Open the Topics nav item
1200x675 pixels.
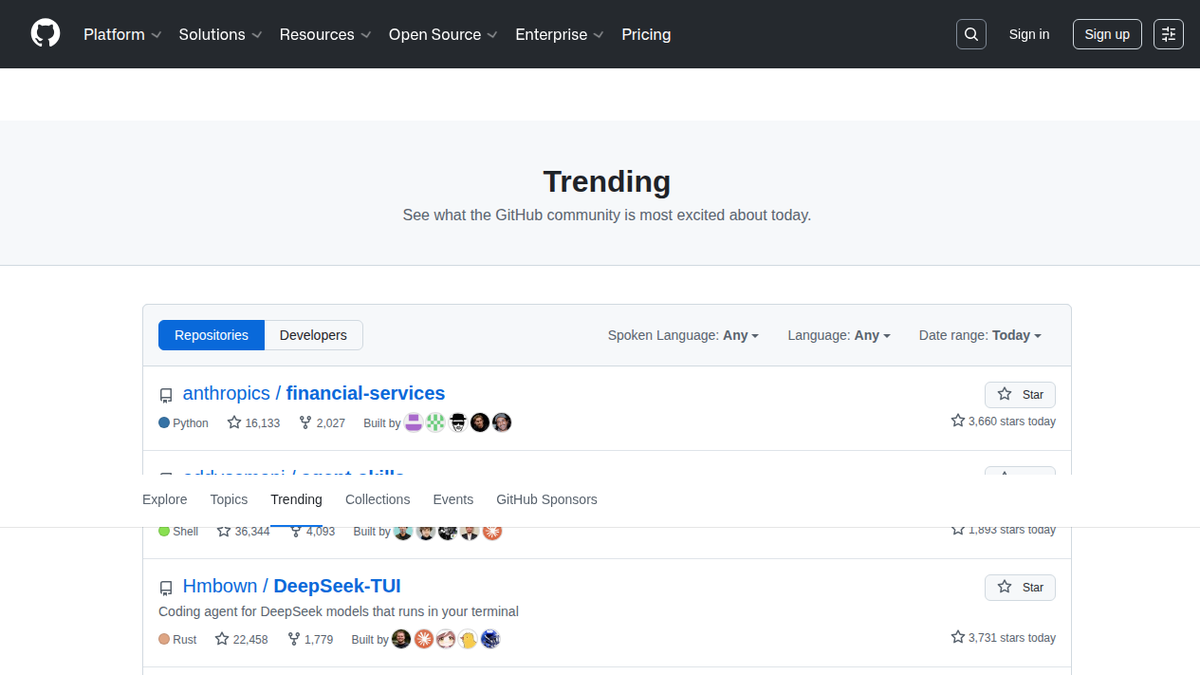point(229,499)
